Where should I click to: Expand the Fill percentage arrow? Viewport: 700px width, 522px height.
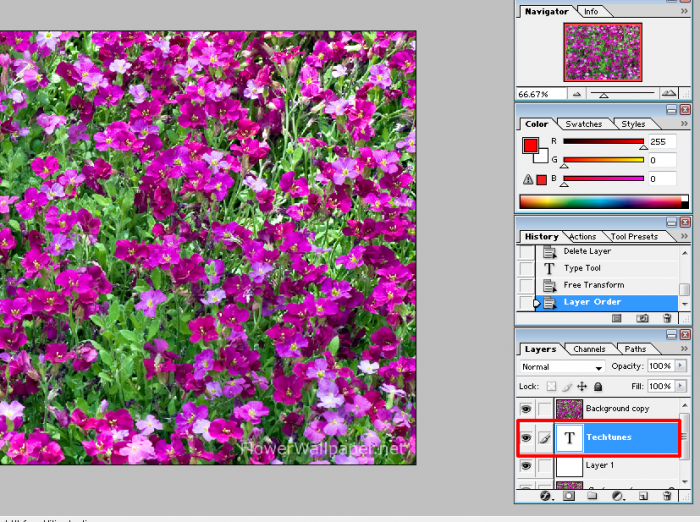point(681,386)
